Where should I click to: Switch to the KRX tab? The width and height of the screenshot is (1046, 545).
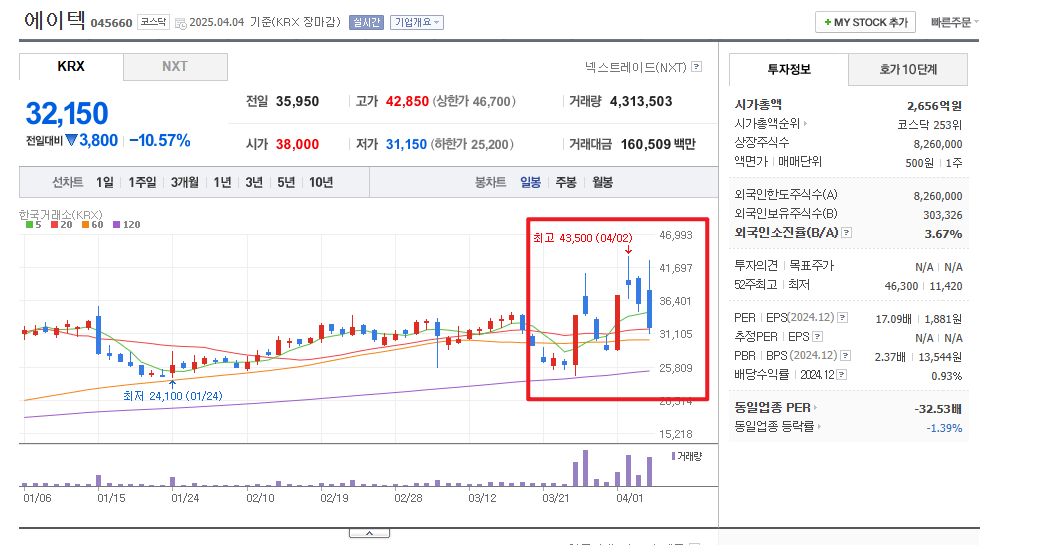click(x=71, y=67)
